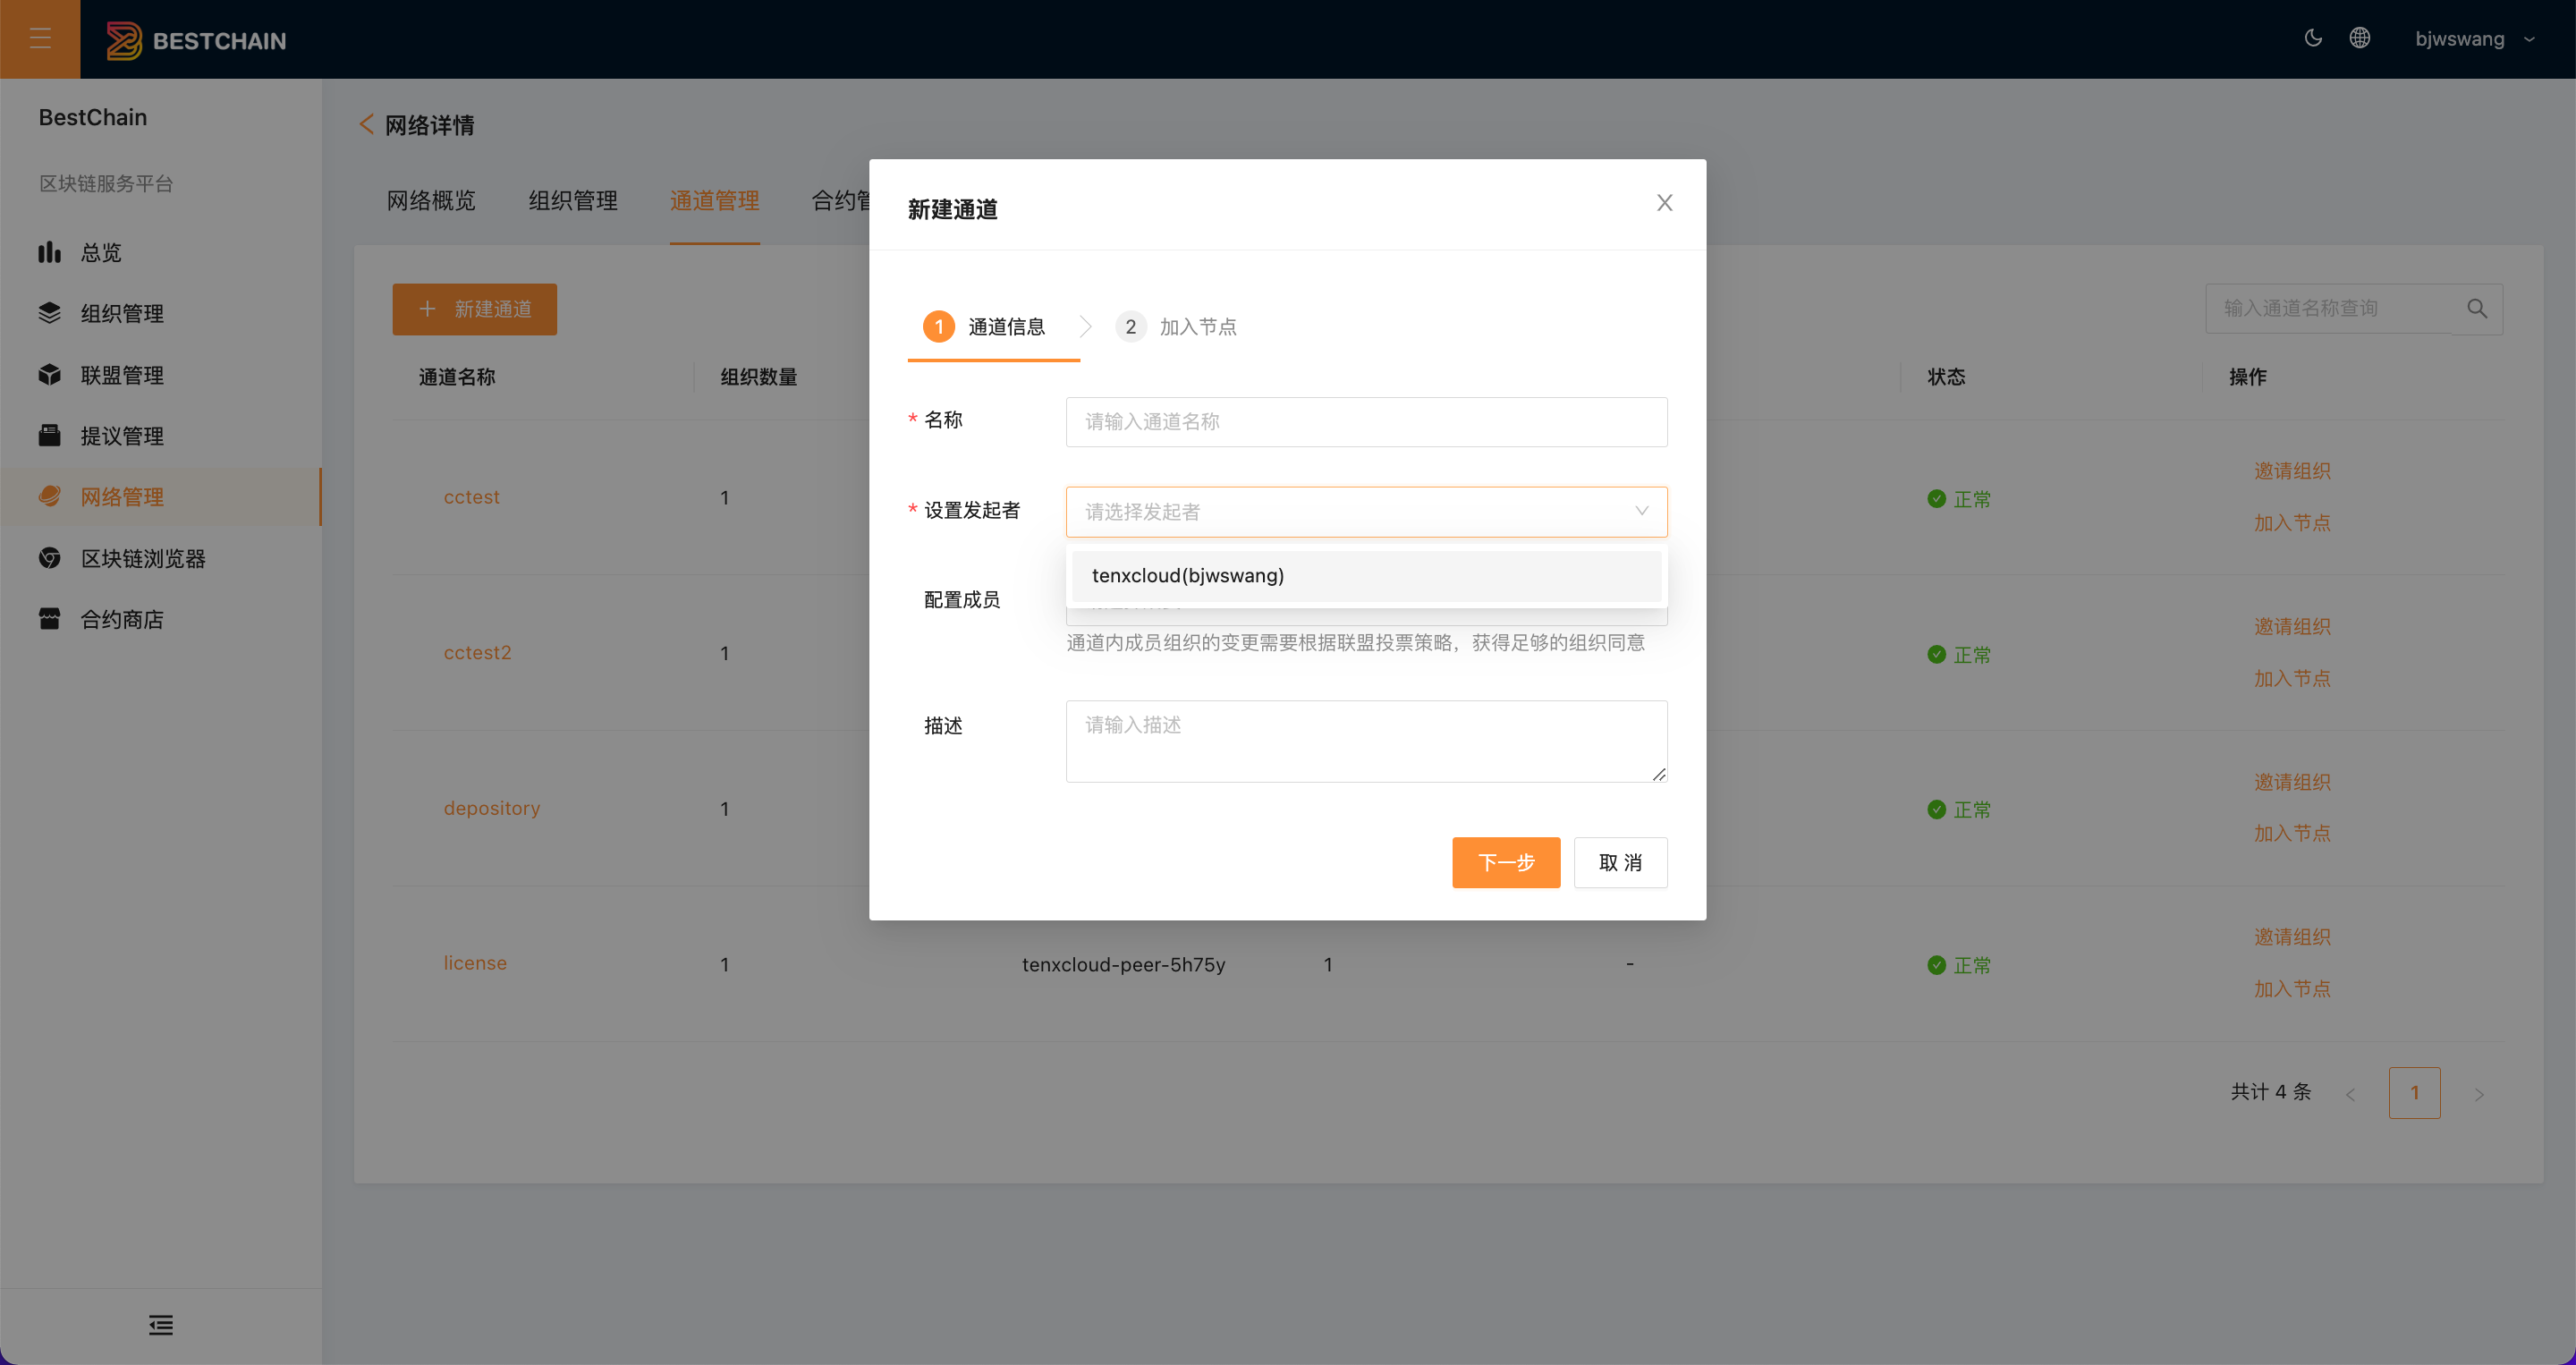Go to pagination page 1
Screen dimensions: 2576x1365
click(2414, 1092)
